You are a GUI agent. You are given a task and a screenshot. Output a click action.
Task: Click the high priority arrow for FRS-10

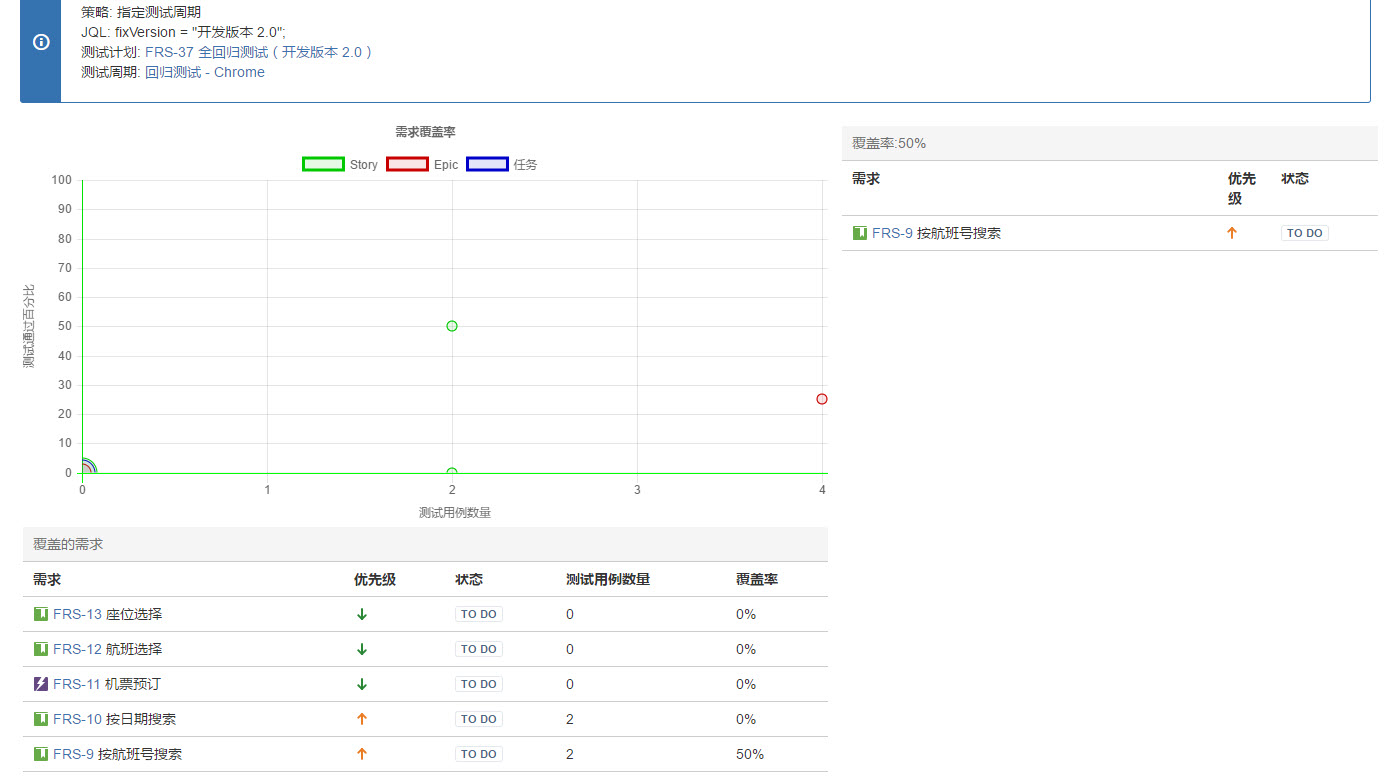362,719
